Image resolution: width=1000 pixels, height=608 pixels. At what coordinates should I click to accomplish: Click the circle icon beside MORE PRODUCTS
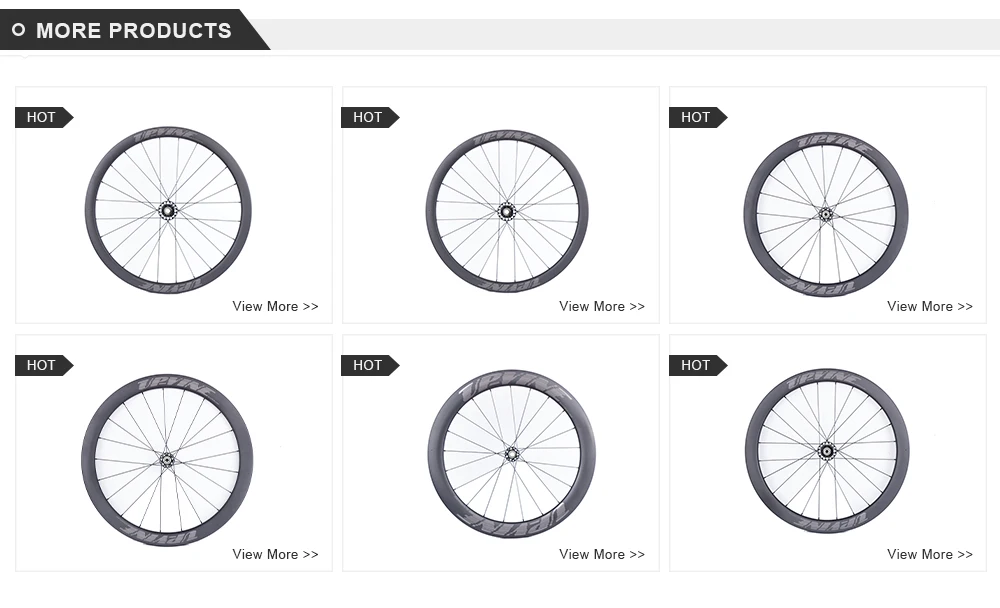pyautogui.click(x=18, y=31)
